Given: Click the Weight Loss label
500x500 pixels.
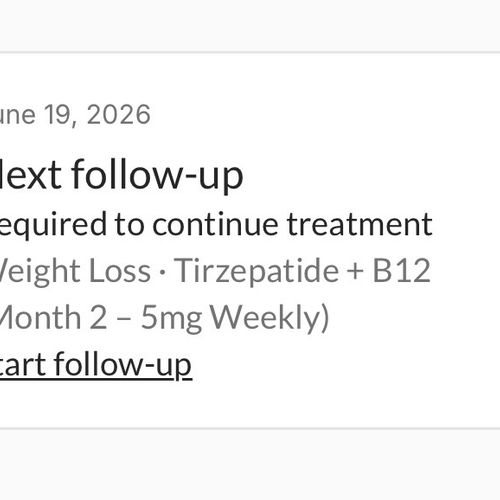Looking at the screenshot, I should pos(75,271).
